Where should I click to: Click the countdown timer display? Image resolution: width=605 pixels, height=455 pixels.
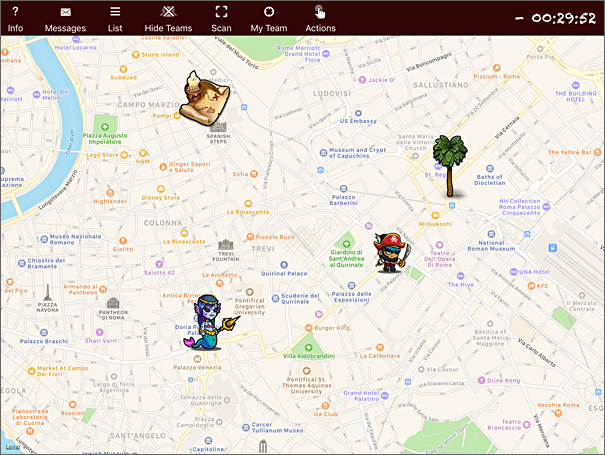click(556, 18)
